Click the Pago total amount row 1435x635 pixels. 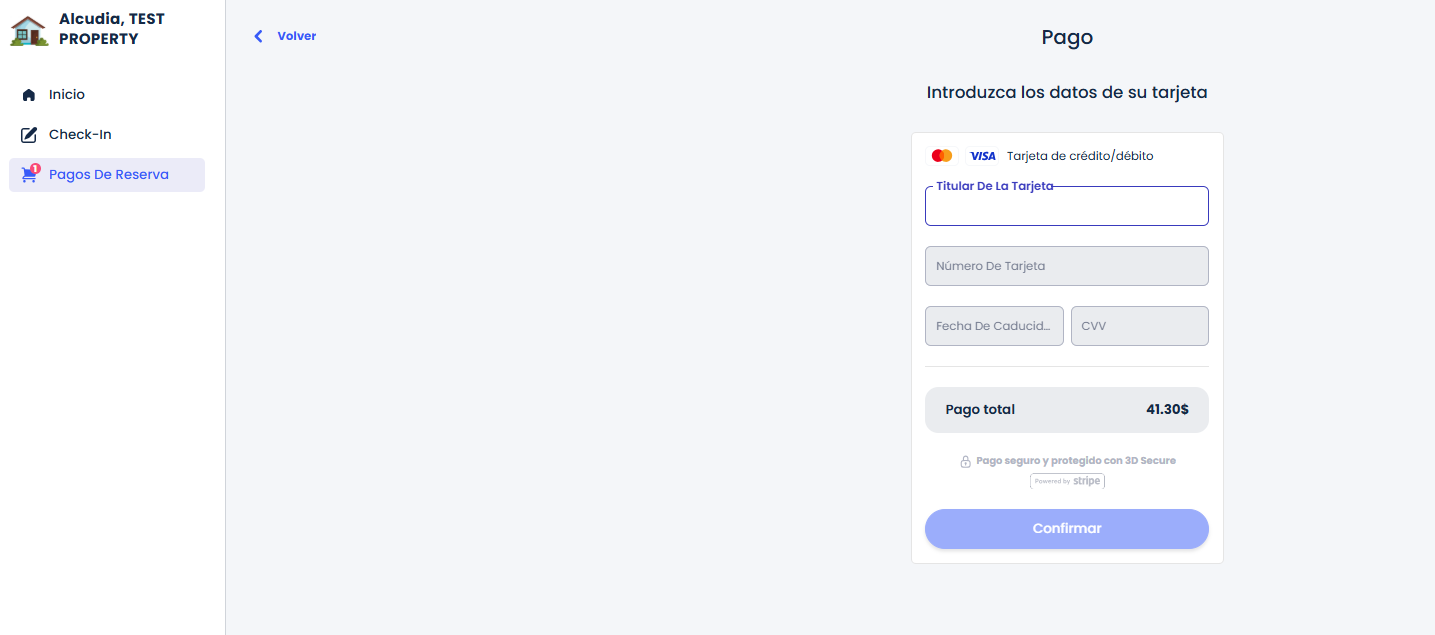coord(1066,410)
